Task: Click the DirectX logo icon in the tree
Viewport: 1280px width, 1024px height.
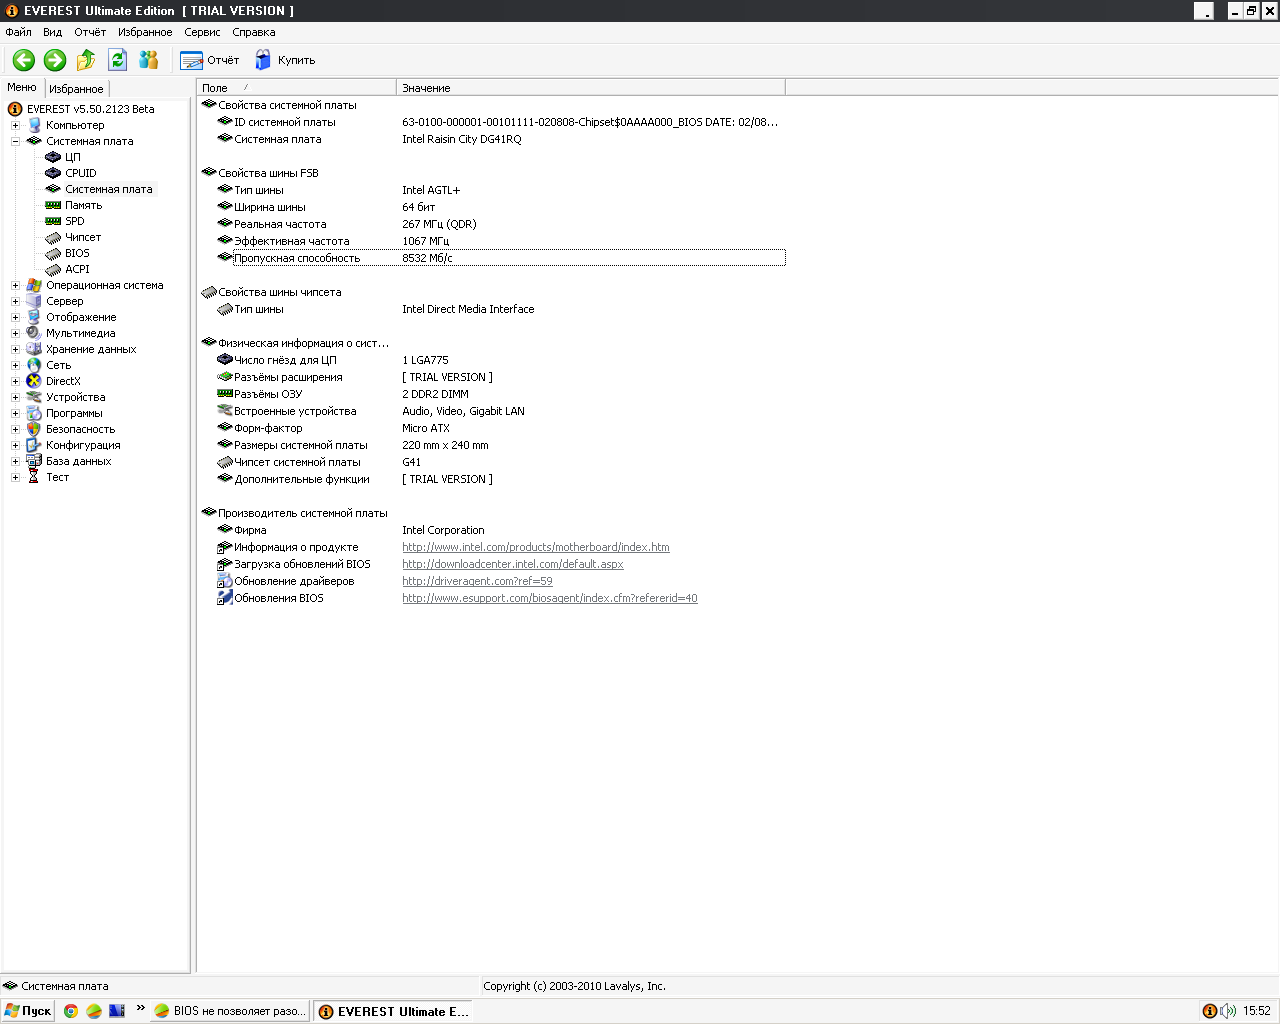Action: pos(34,381)
